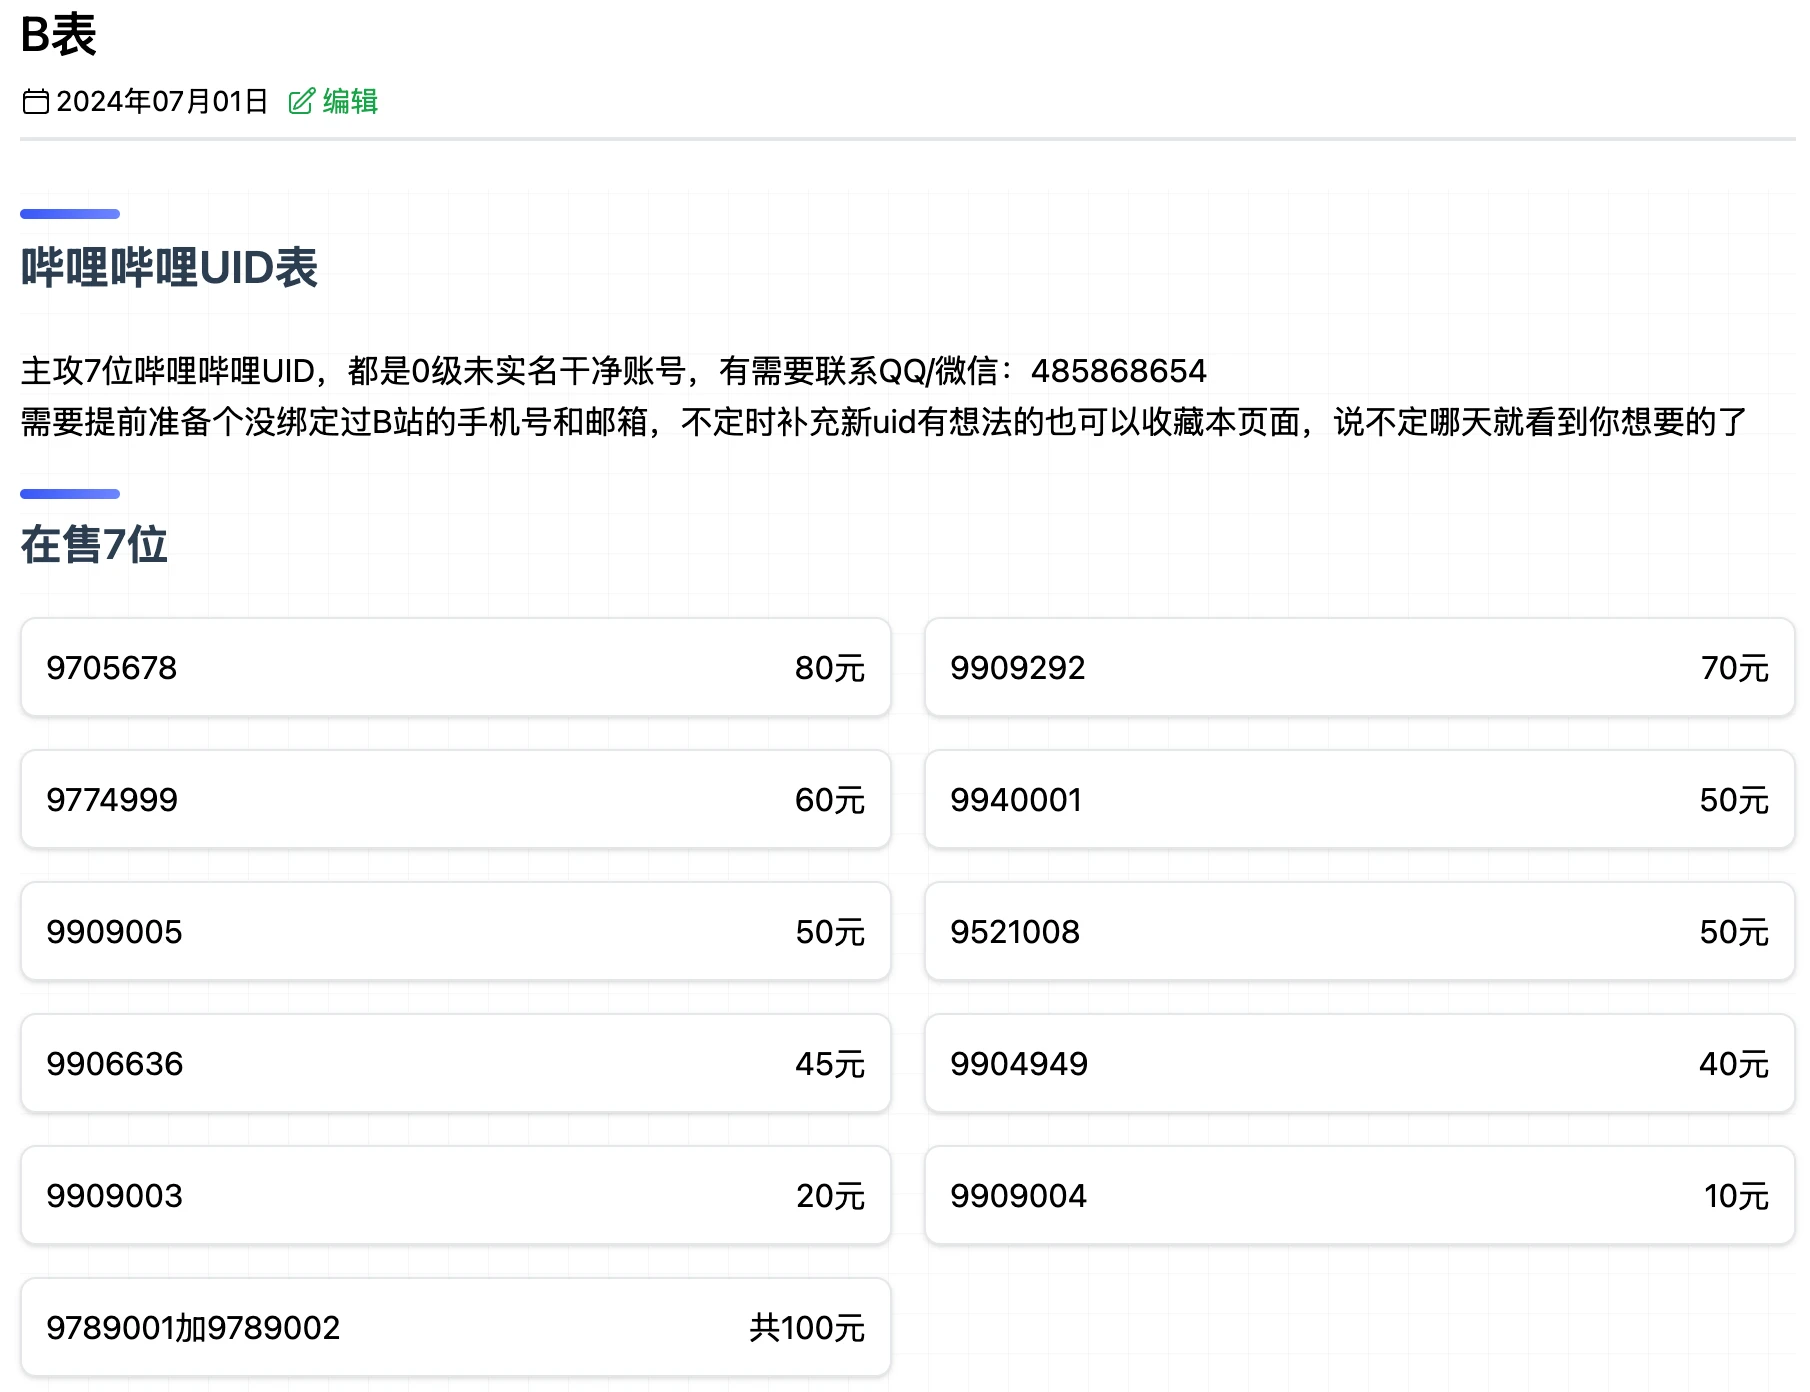Click the 2024年07月01日 date text

162,102
